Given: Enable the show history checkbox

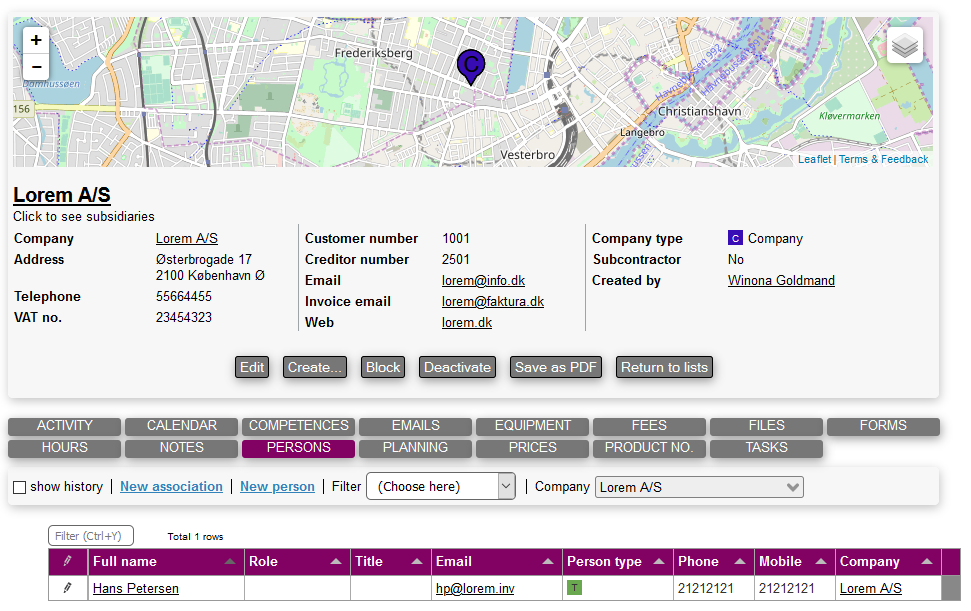Looking at the screenshot, I should click(x=19, y=487).
